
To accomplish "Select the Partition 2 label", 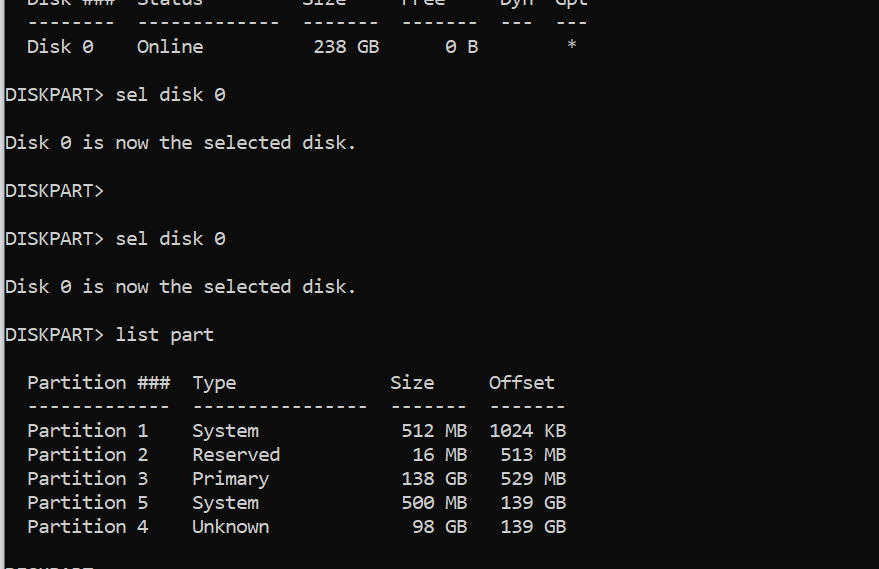I will click(87, 455).
